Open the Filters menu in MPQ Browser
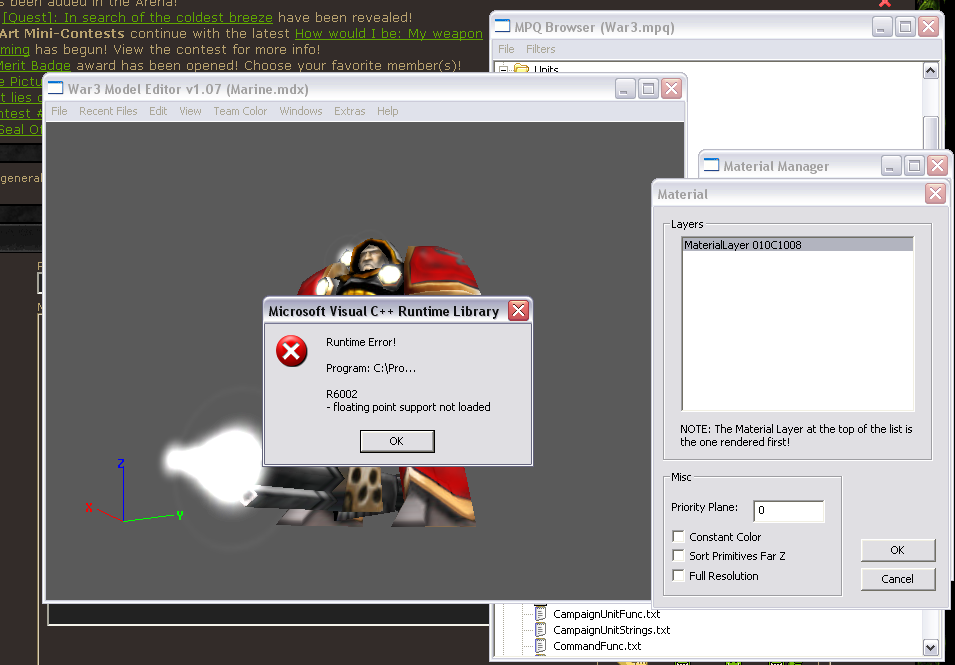The height and width of the screenshot is (665, 955). (541, 49)
